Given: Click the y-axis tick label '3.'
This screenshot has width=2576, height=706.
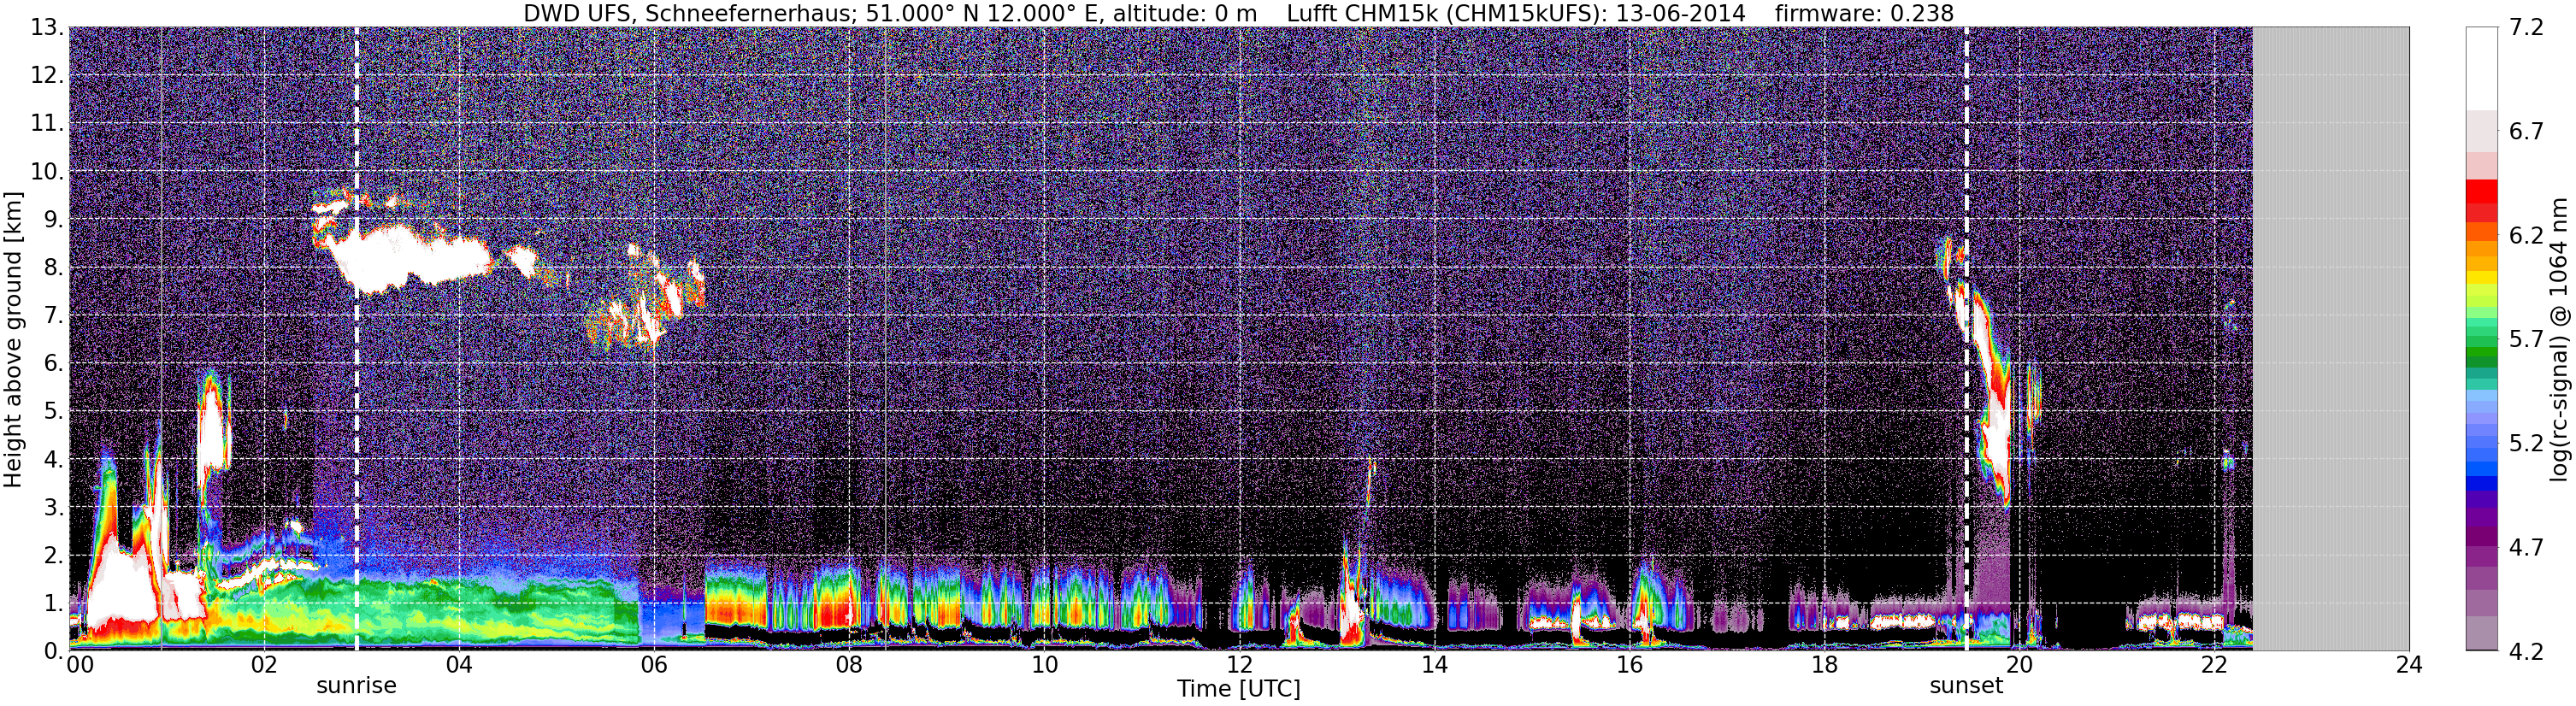Looking at the screenshot, I should (54, 508).
